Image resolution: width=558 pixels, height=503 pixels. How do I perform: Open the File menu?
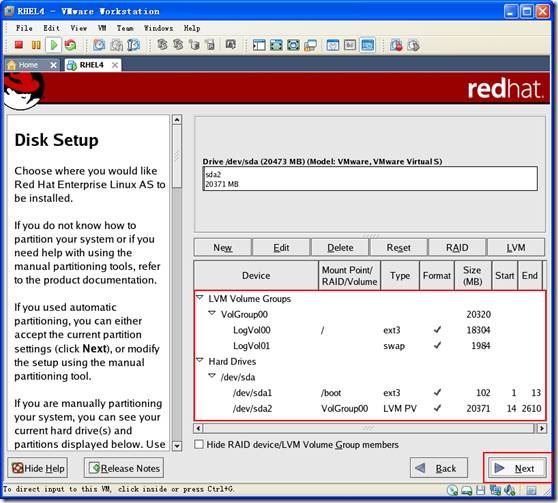pos(24,28)
